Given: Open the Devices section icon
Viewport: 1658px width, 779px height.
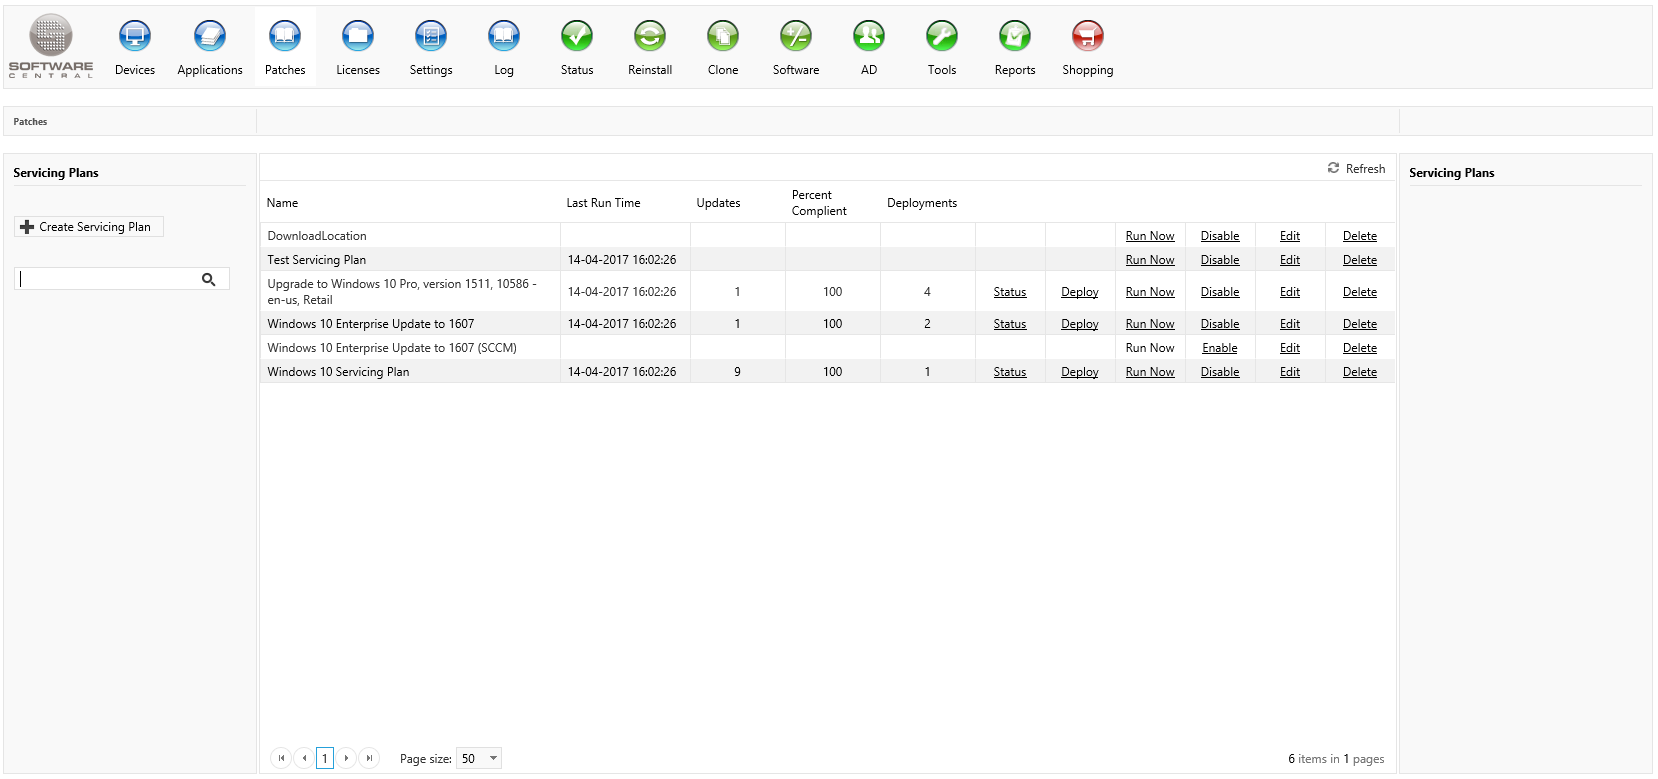Looking at the screenshot, I should pyautogui.click(x=135, y=37).
